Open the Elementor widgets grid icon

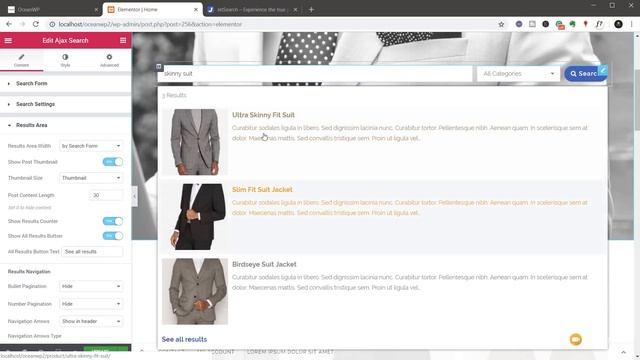pyautogui.click(x=123, y=40)
